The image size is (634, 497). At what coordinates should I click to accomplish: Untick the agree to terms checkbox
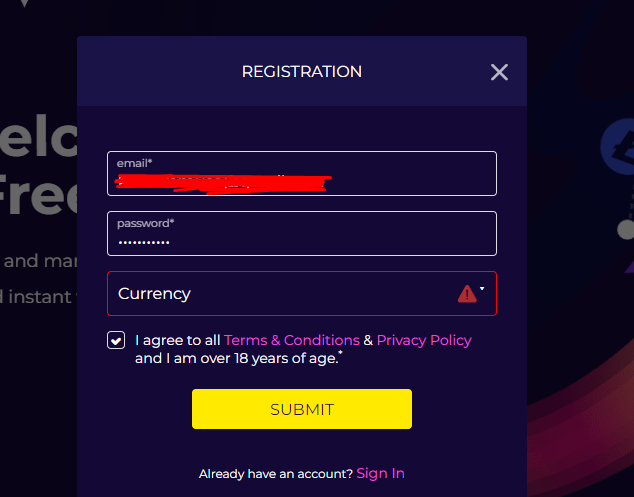point(116,340)
